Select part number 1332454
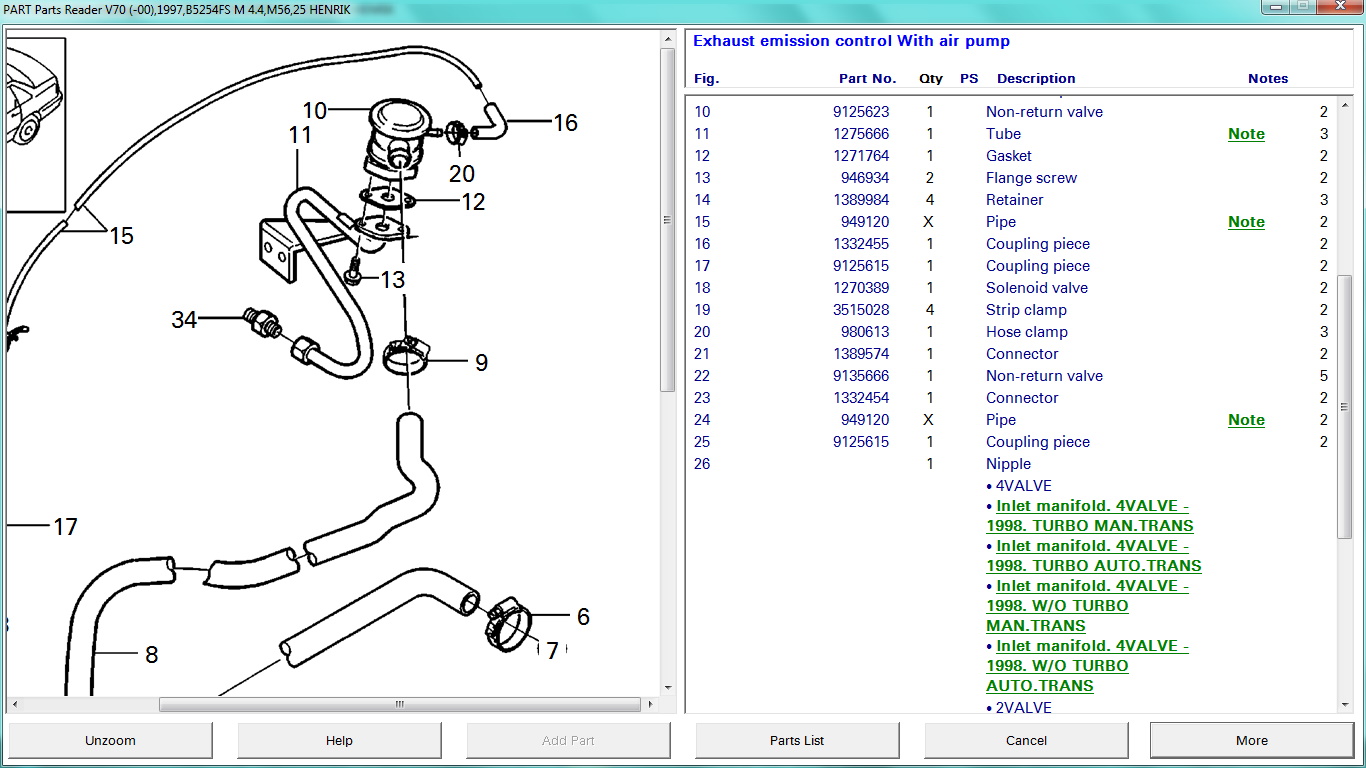 (x=861, y=398)
